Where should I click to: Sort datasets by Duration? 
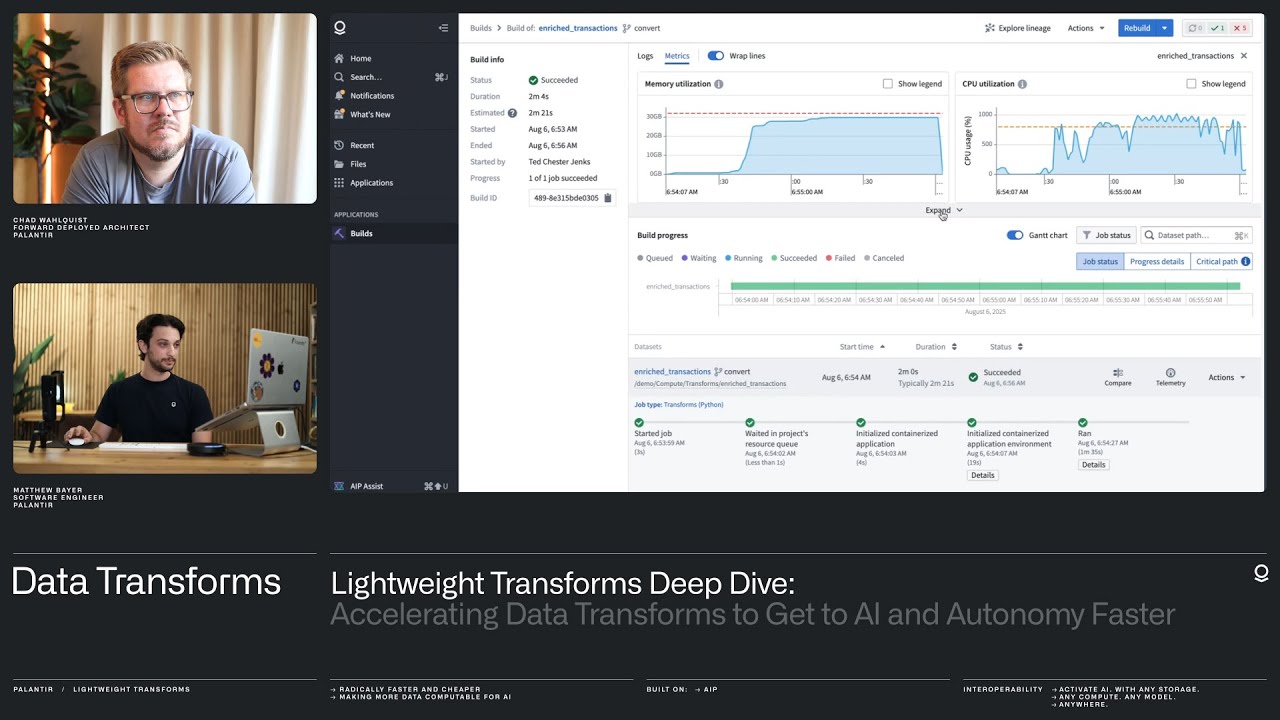(936, 347)
